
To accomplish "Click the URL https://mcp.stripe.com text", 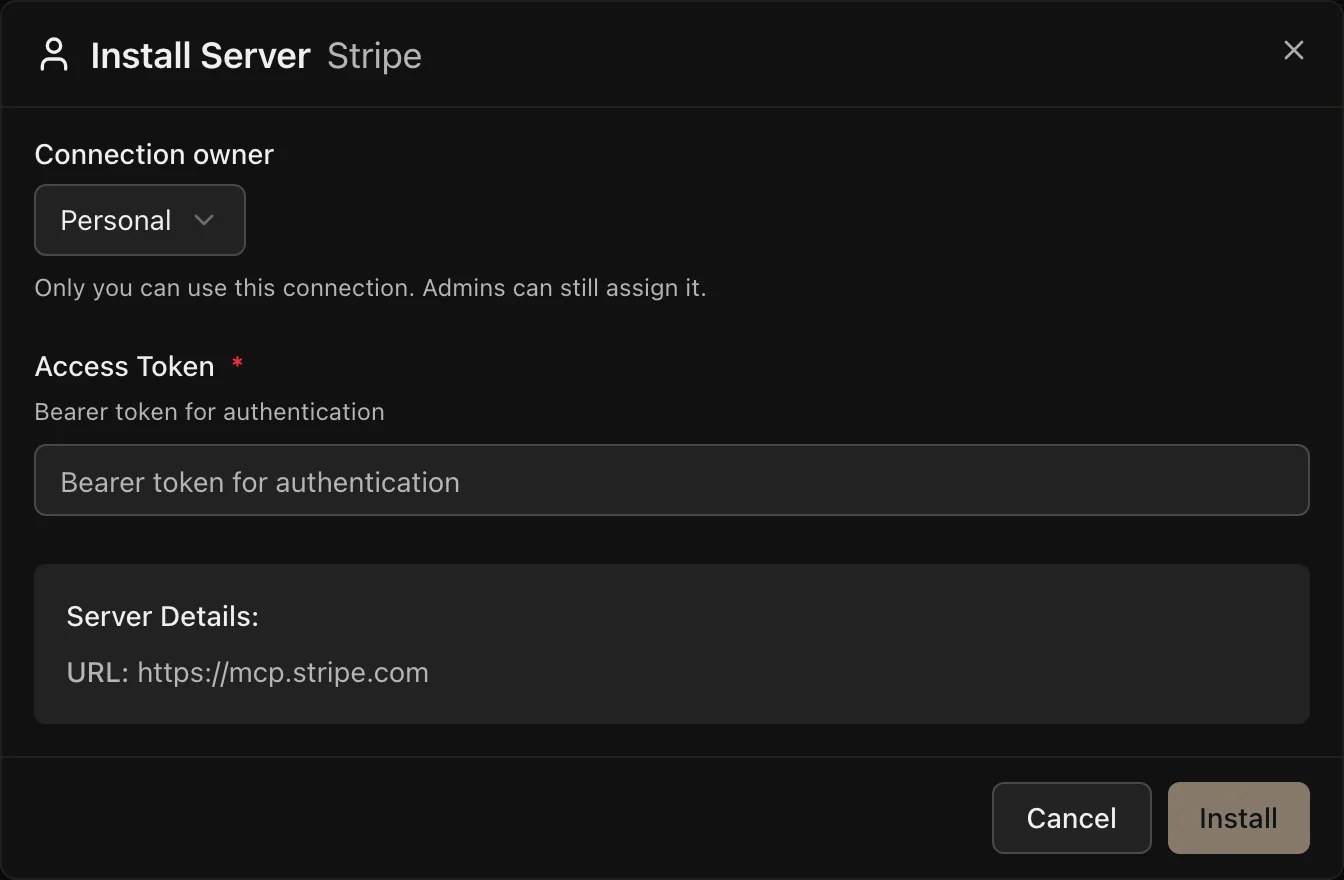I will coord(248,672).
